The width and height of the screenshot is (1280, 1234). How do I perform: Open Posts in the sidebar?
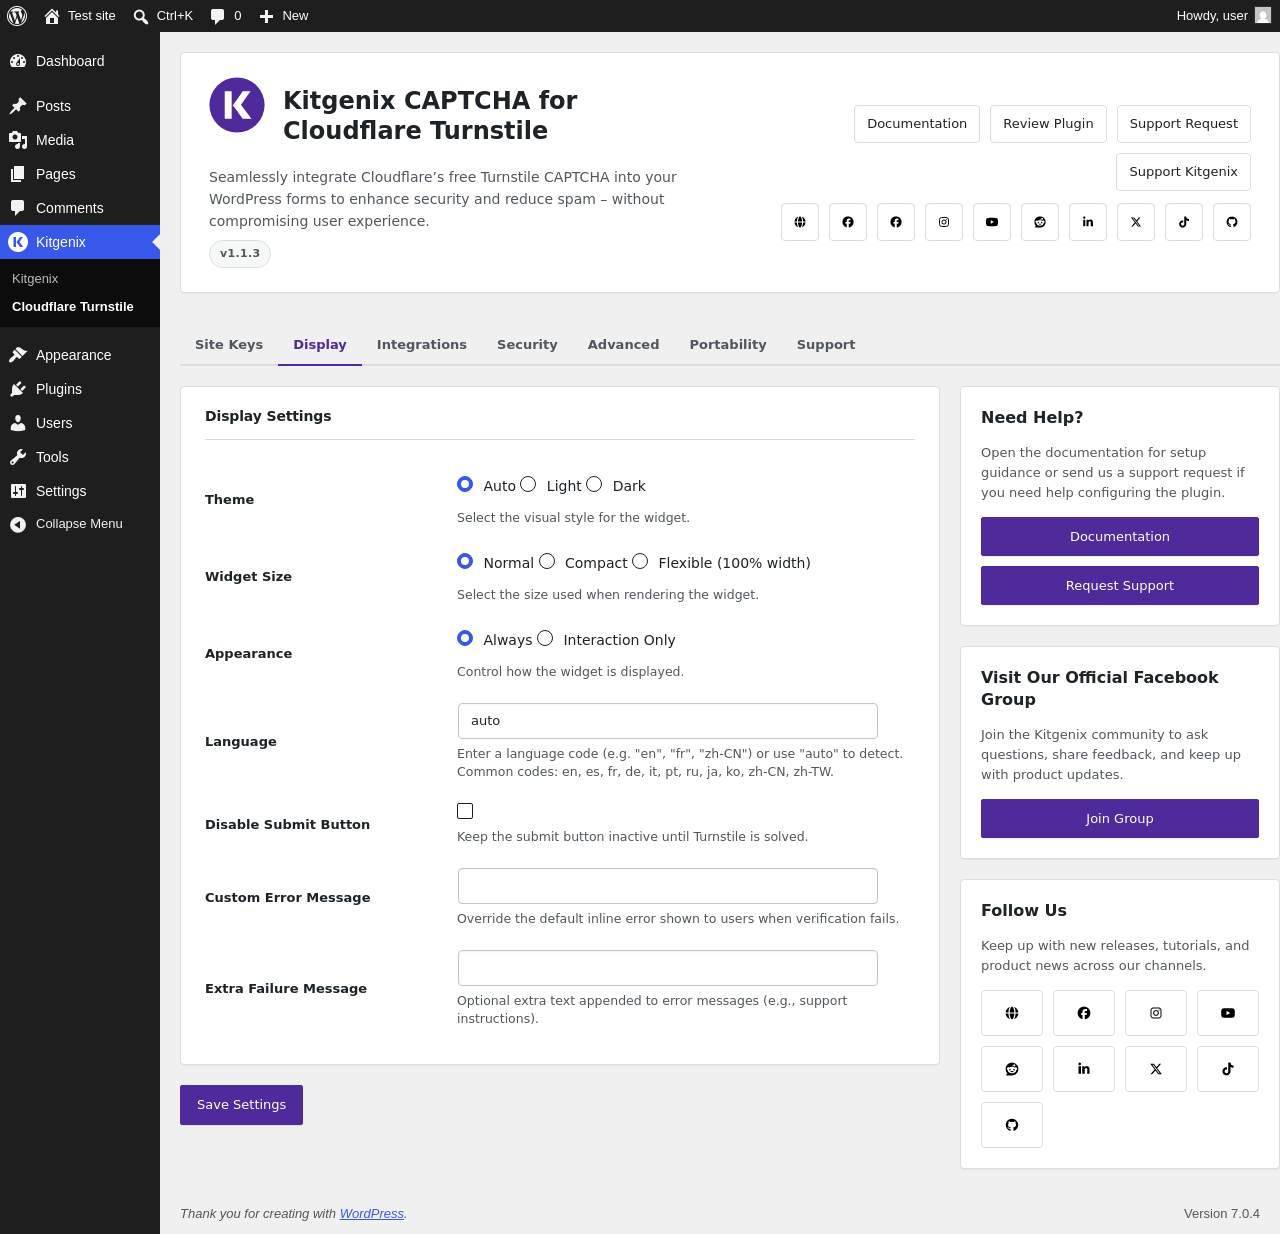tap(80, 106)
